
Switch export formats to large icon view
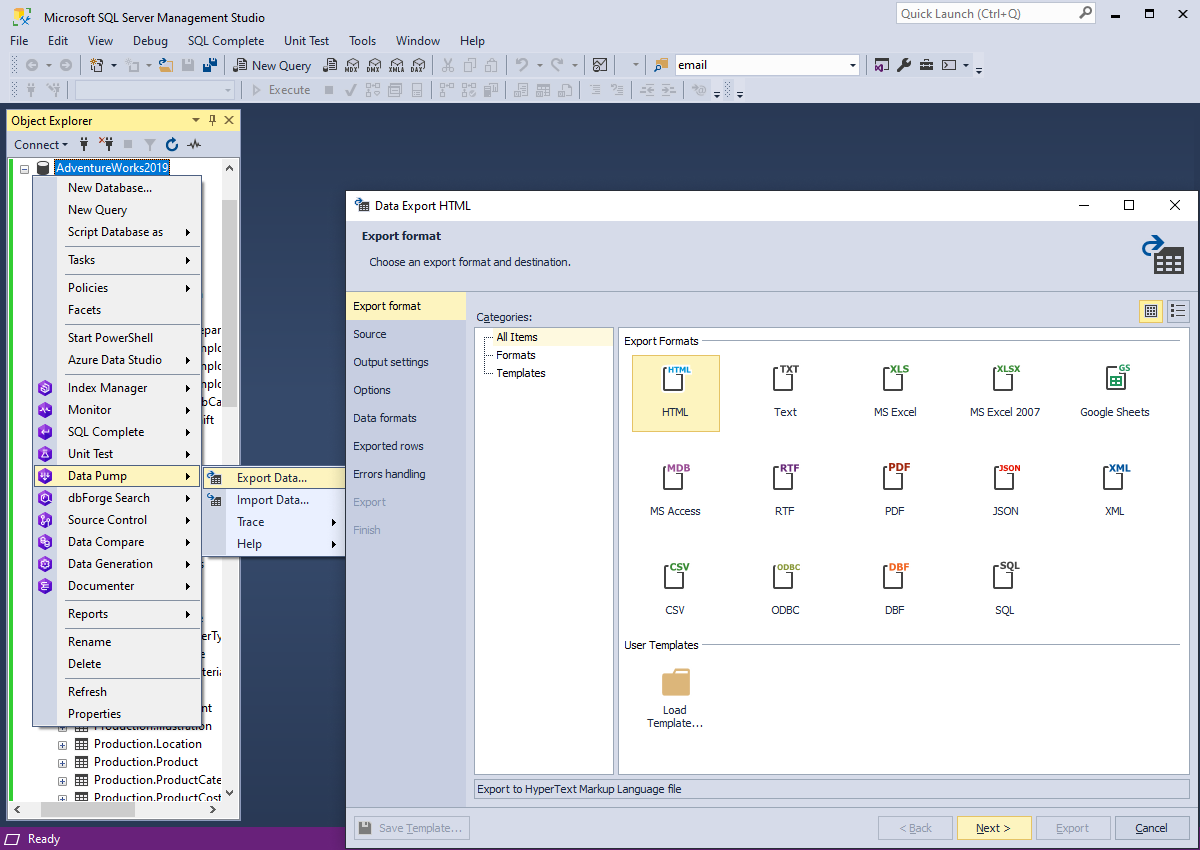[1150, 311]
